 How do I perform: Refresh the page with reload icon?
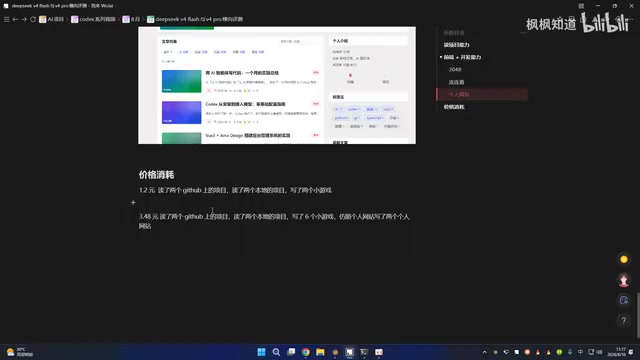(x=33, y=19)
